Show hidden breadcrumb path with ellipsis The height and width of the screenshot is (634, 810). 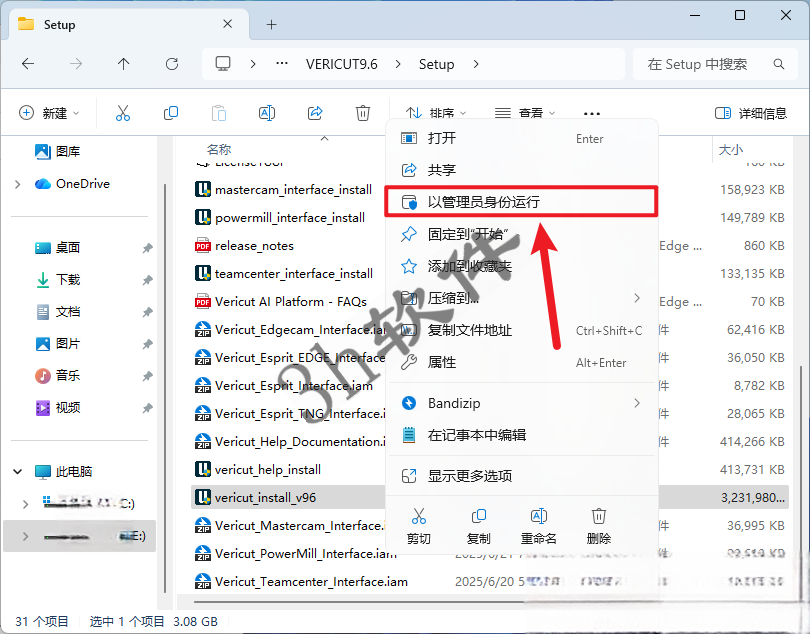pyautogui.click(x=282, y=64)
